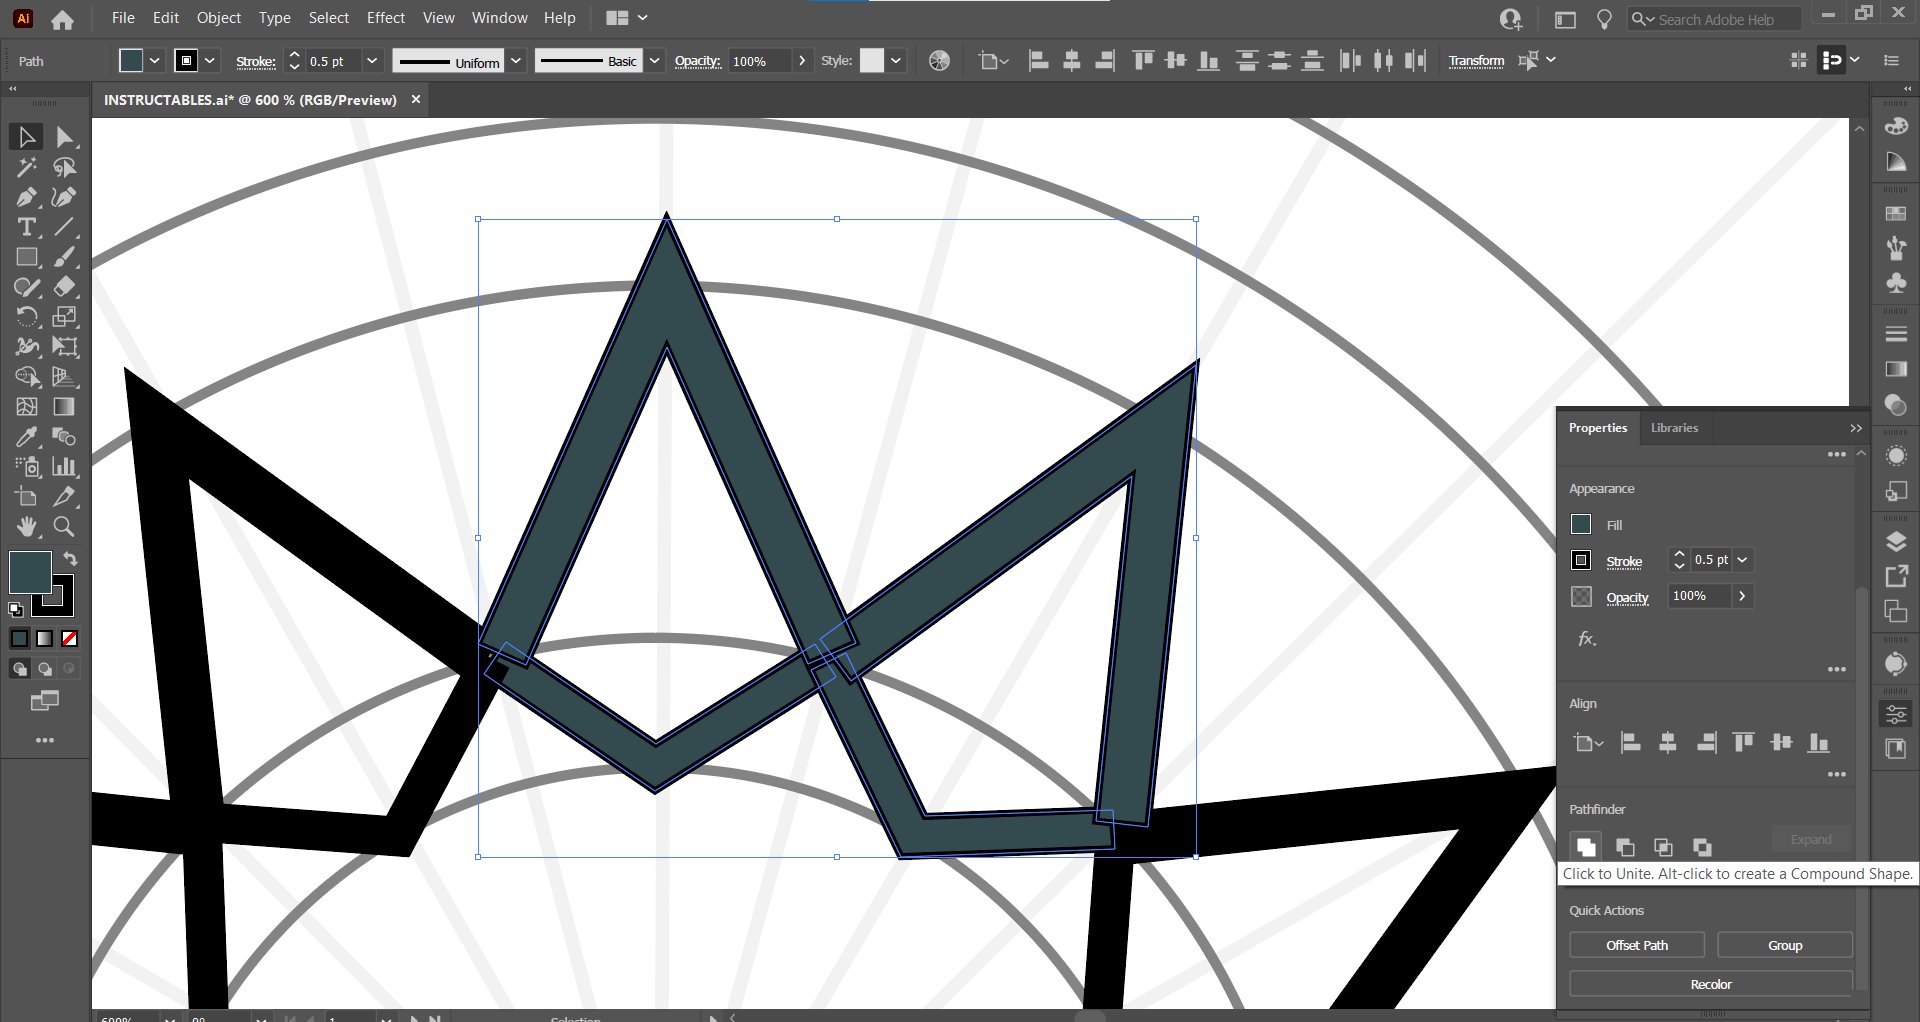Click the Fill swatch in Properties panel

tap(1581, 524)
